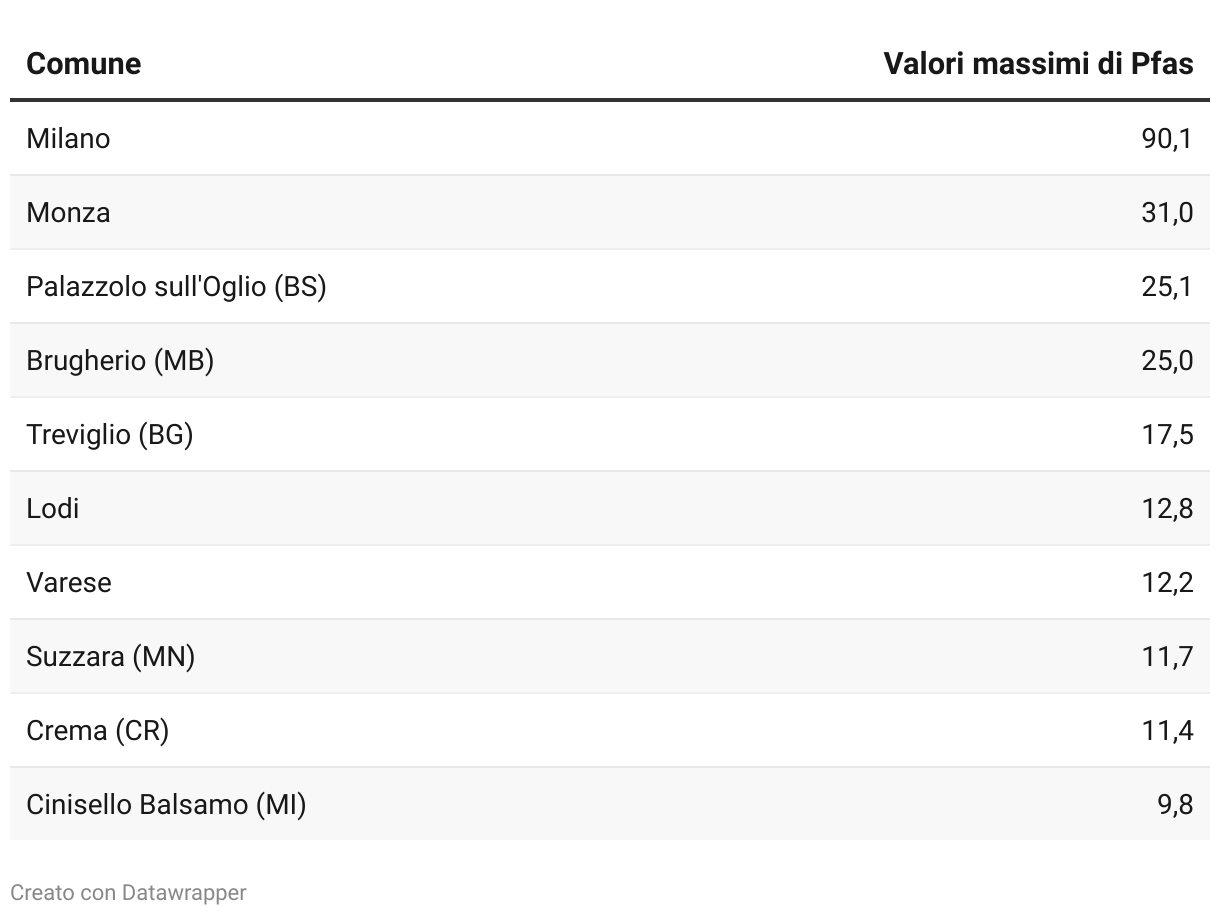Screen dimensions: 1220x916
Task: Click the 90,1 value for Milano
Action: 1167,138
